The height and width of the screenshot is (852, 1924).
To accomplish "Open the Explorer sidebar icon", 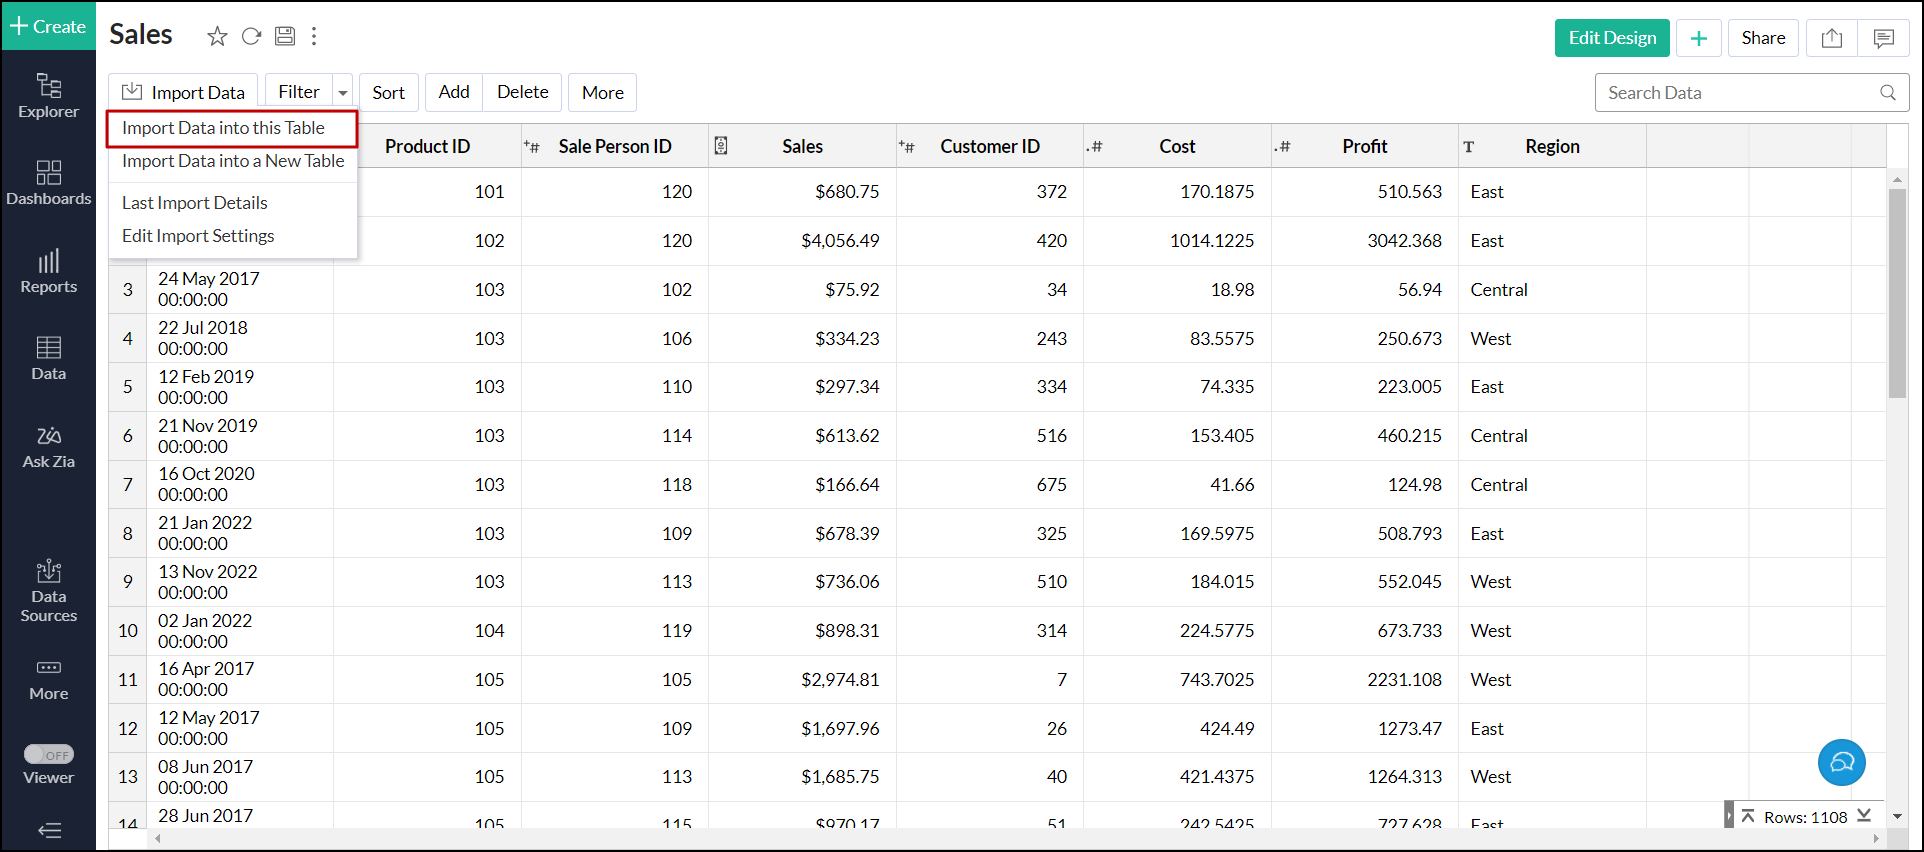I will click(48, 96).
